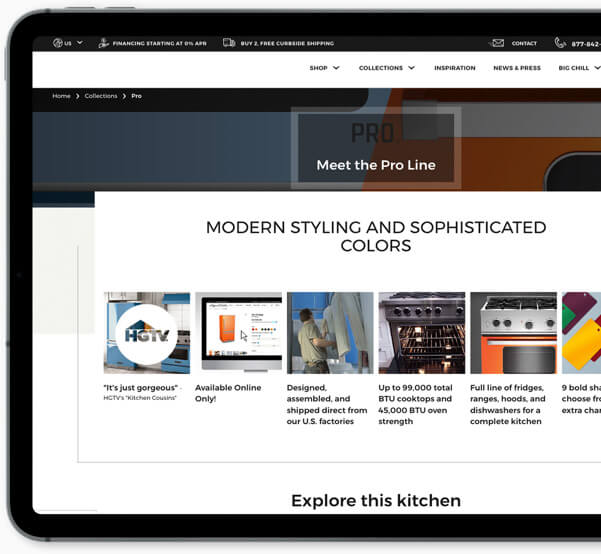Go to the Inspiration page

pyautogui.click(x=455, y=68)
